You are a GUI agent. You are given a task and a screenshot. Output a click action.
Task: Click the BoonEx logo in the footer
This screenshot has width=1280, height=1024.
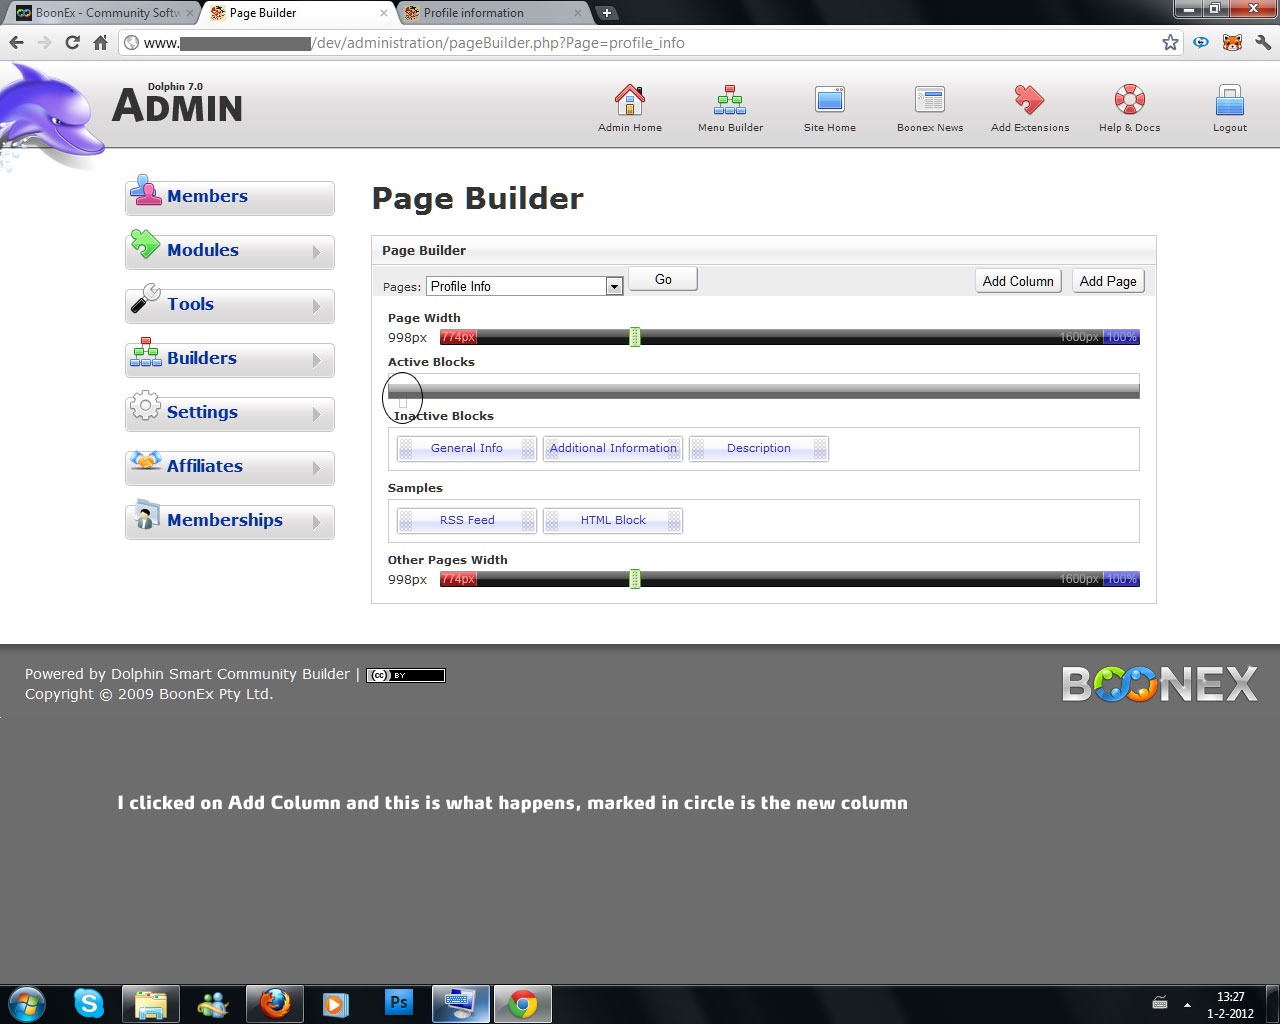pos(1159,684)
